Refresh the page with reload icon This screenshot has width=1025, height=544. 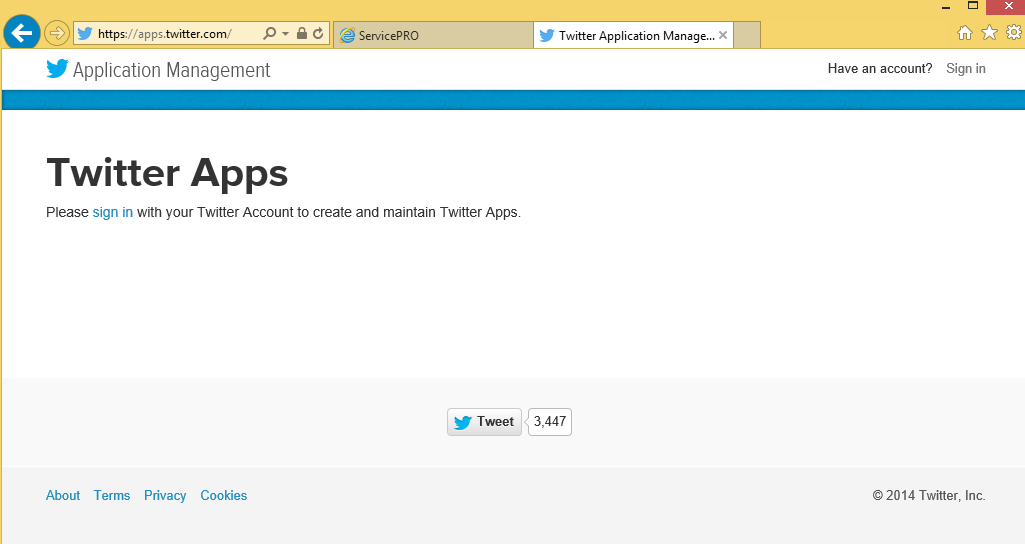click(x=318, y=34)
